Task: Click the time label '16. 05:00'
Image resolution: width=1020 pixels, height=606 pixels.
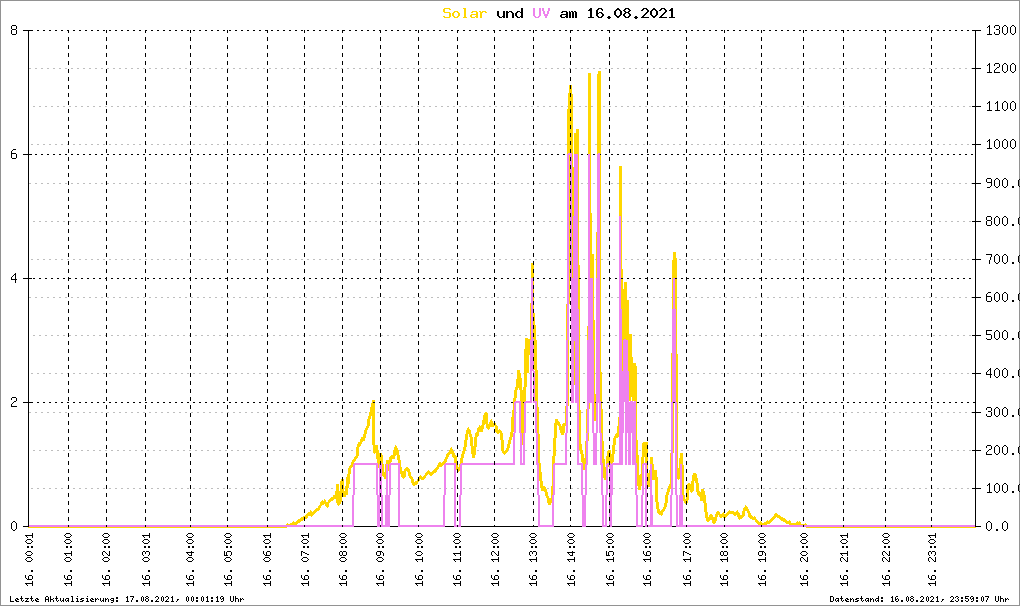Action: [x=228, y=560]
